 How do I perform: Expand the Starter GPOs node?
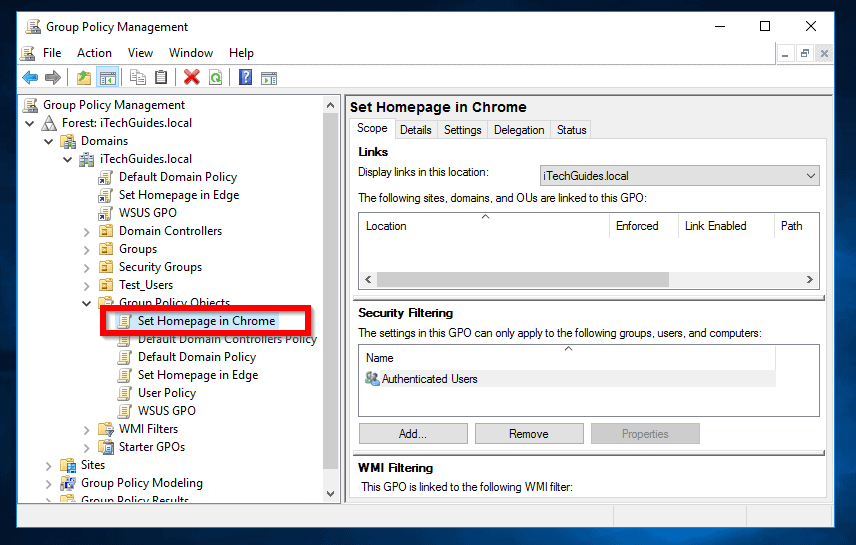(86, 448)
